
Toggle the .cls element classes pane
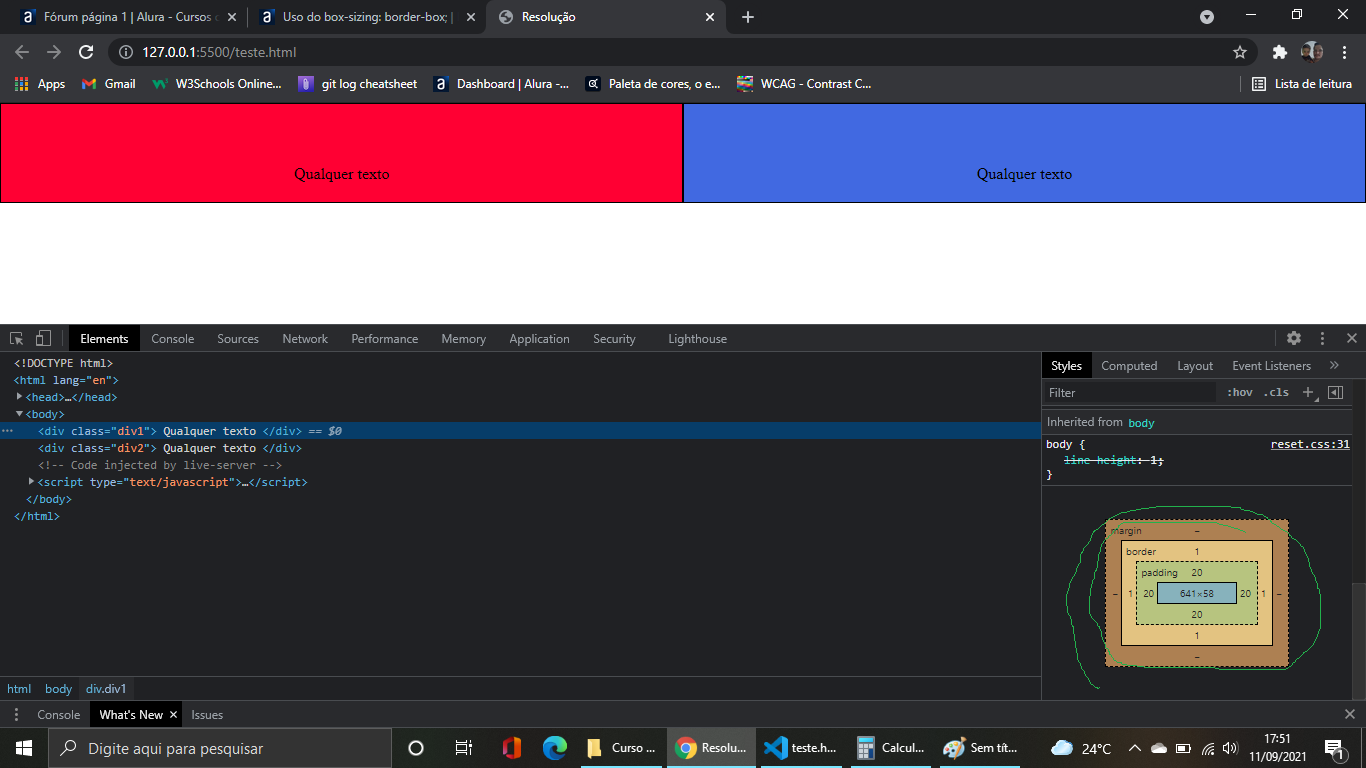(1276, 392)
